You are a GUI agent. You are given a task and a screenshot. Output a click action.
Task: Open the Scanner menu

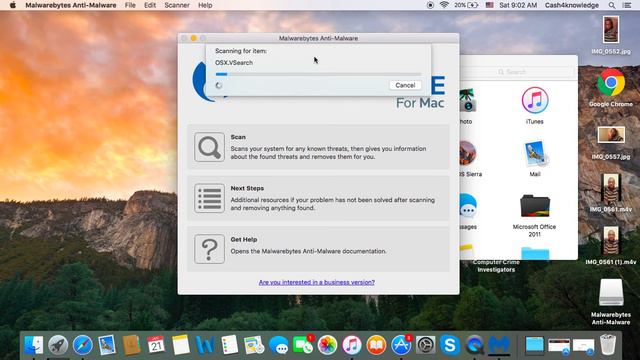point(177,5)
